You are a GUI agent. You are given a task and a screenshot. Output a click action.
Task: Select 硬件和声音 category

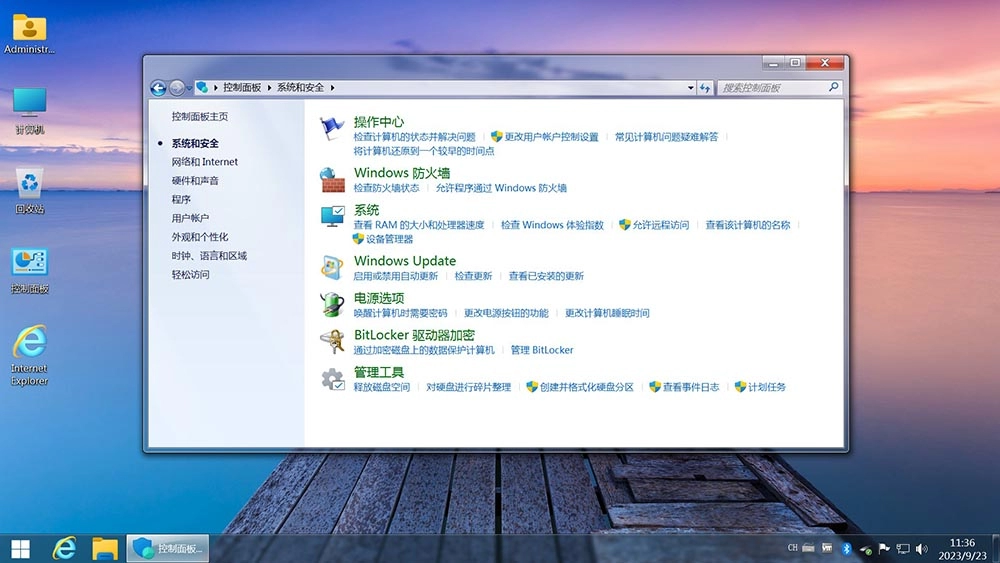pyautogui.click(x=195, y=180)
